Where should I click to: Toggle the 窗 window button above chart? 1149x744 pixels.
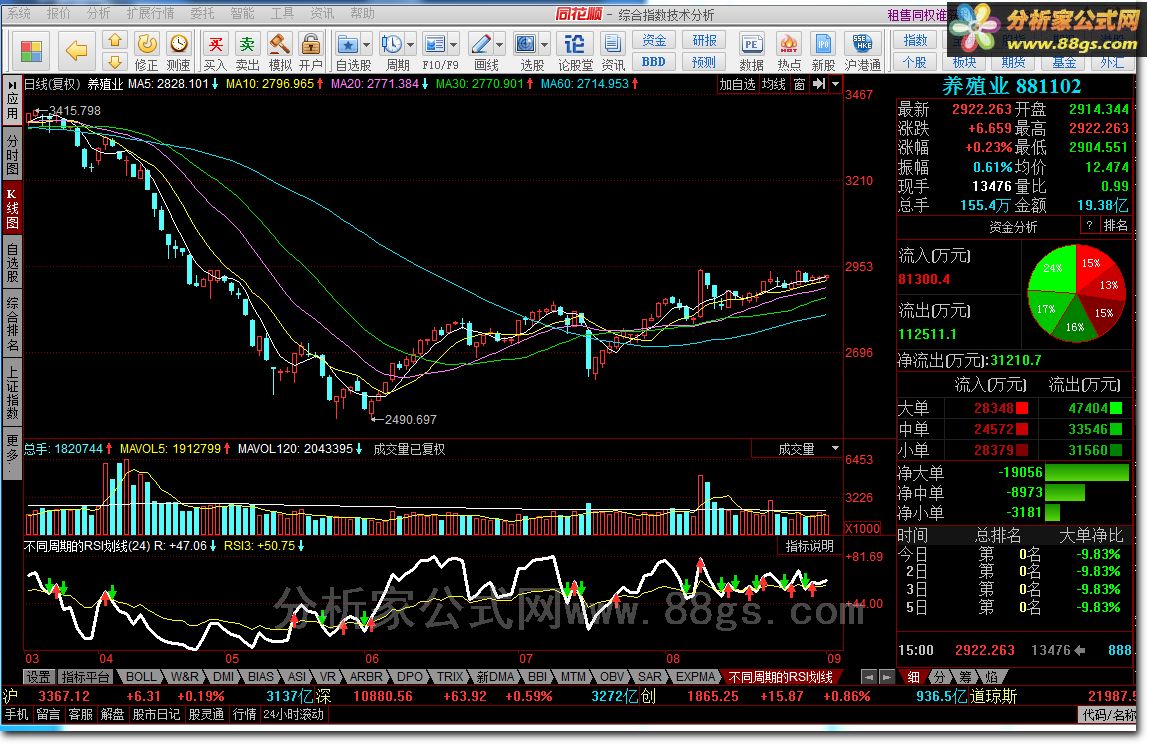(x=799, y=84)
